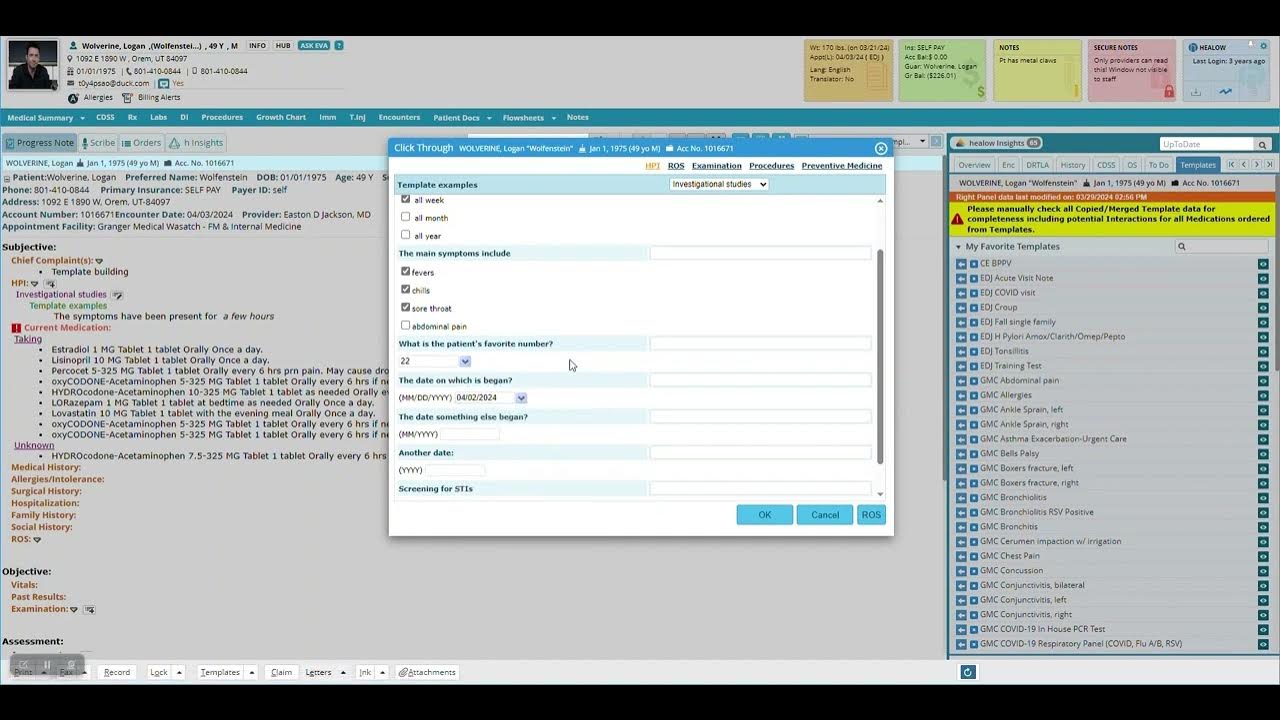Open the CDSS menu in top navigation
This screenshot has height=720, width=1280.
click(x=105, y=118)
